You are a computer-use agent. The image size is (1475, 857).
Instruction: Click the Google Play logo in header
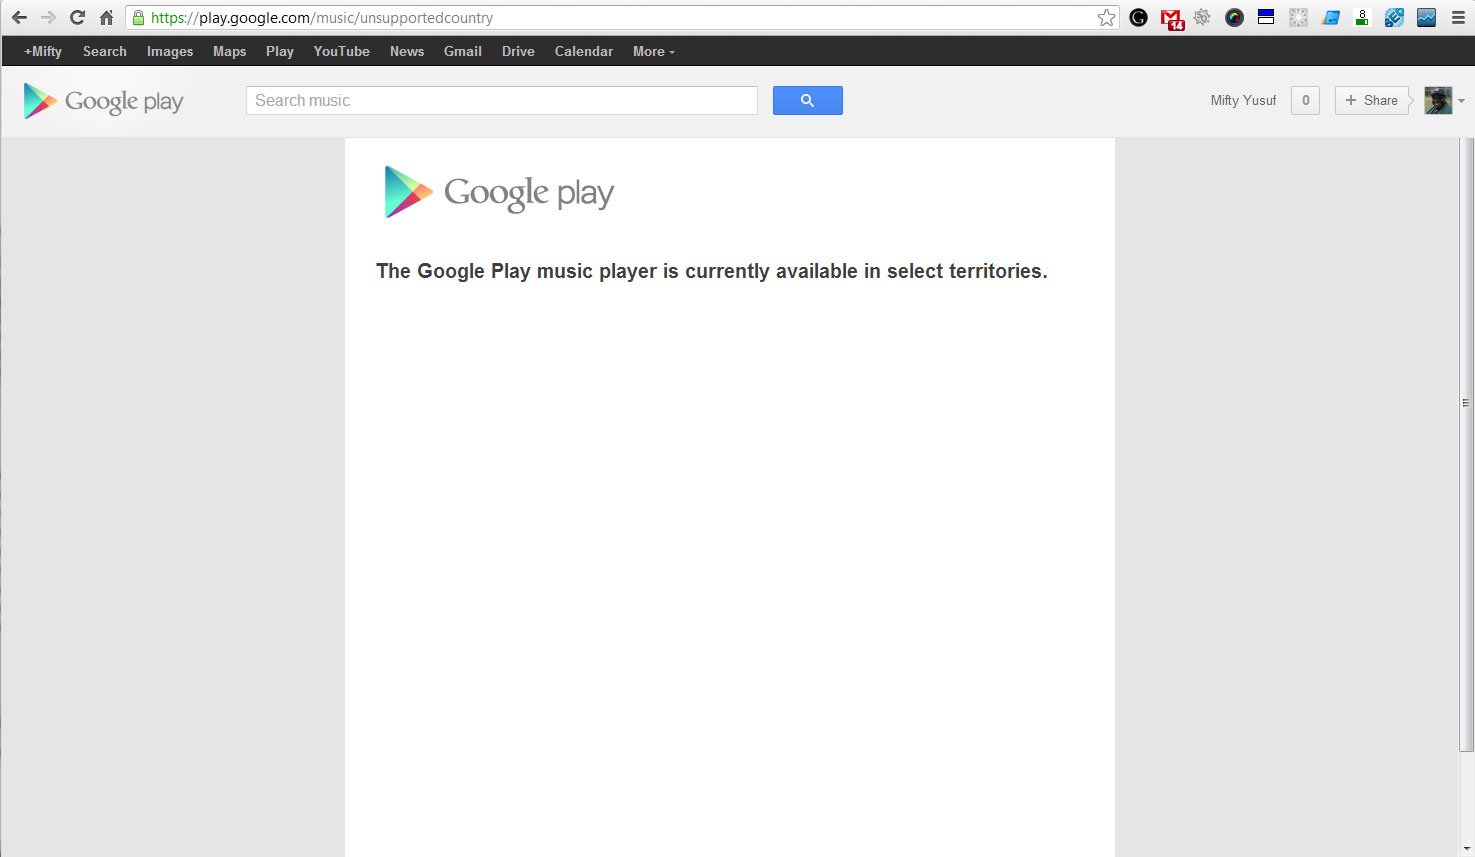click(x=103, y=101)
